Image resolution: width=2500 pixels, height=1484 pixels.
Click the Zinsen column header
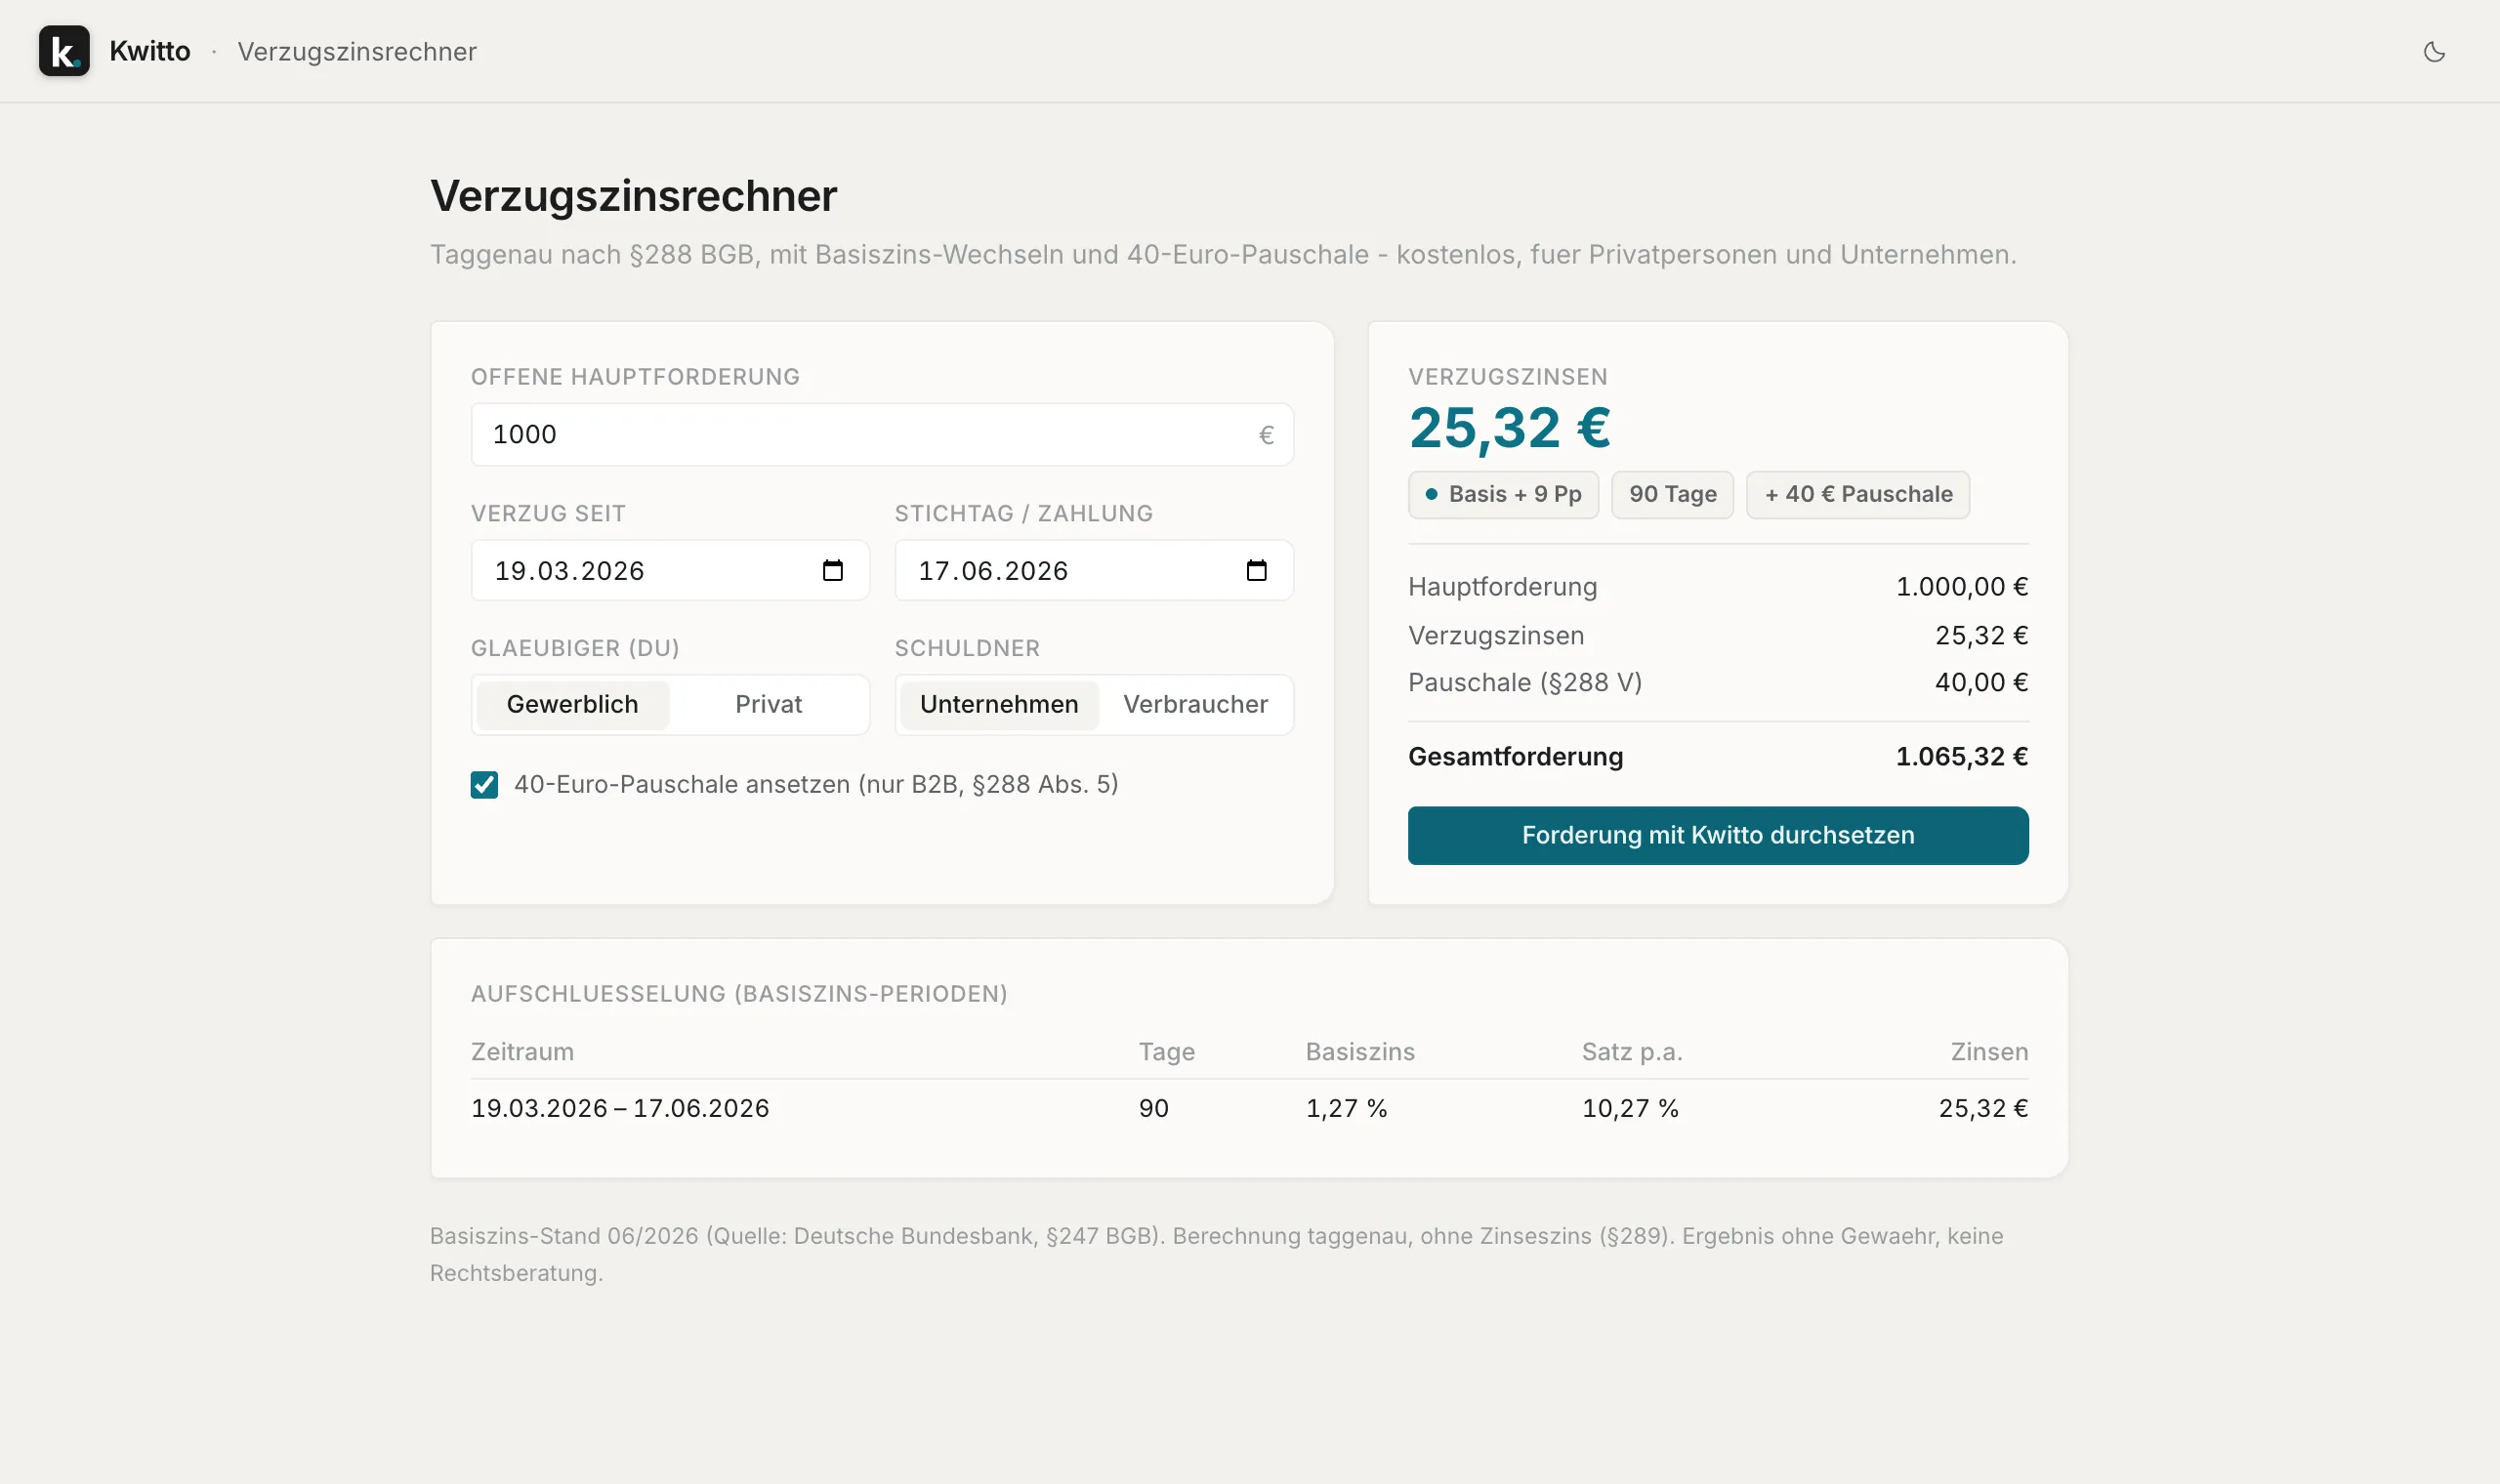(x=1989, y=1052)
